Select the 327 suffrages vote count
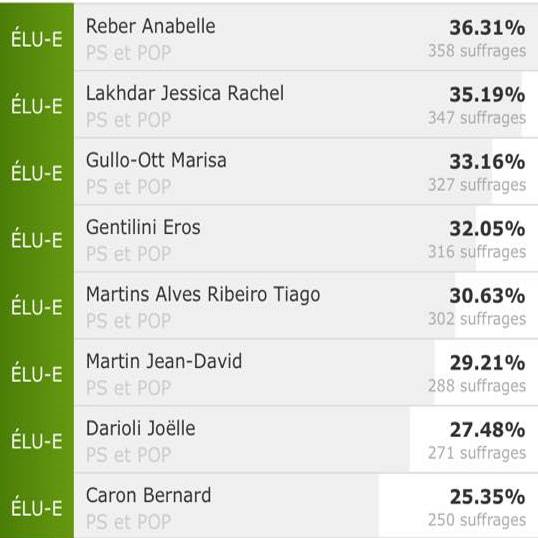Viewport: 538px width, 538px height. (477, 185)
